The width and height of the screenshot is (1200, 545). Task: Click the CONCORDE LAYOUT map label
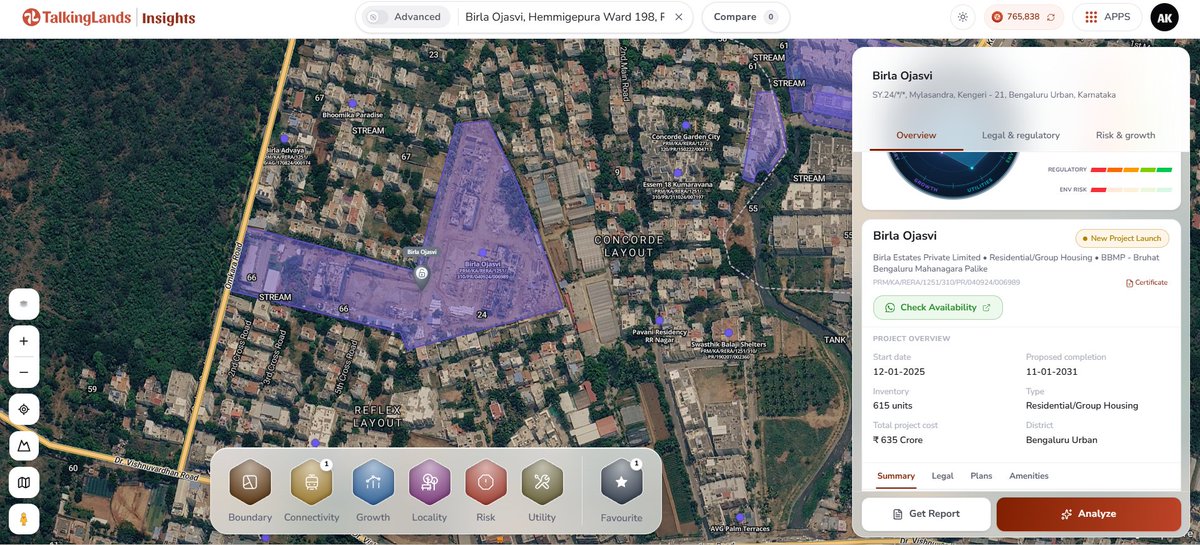tap(629, 246)
